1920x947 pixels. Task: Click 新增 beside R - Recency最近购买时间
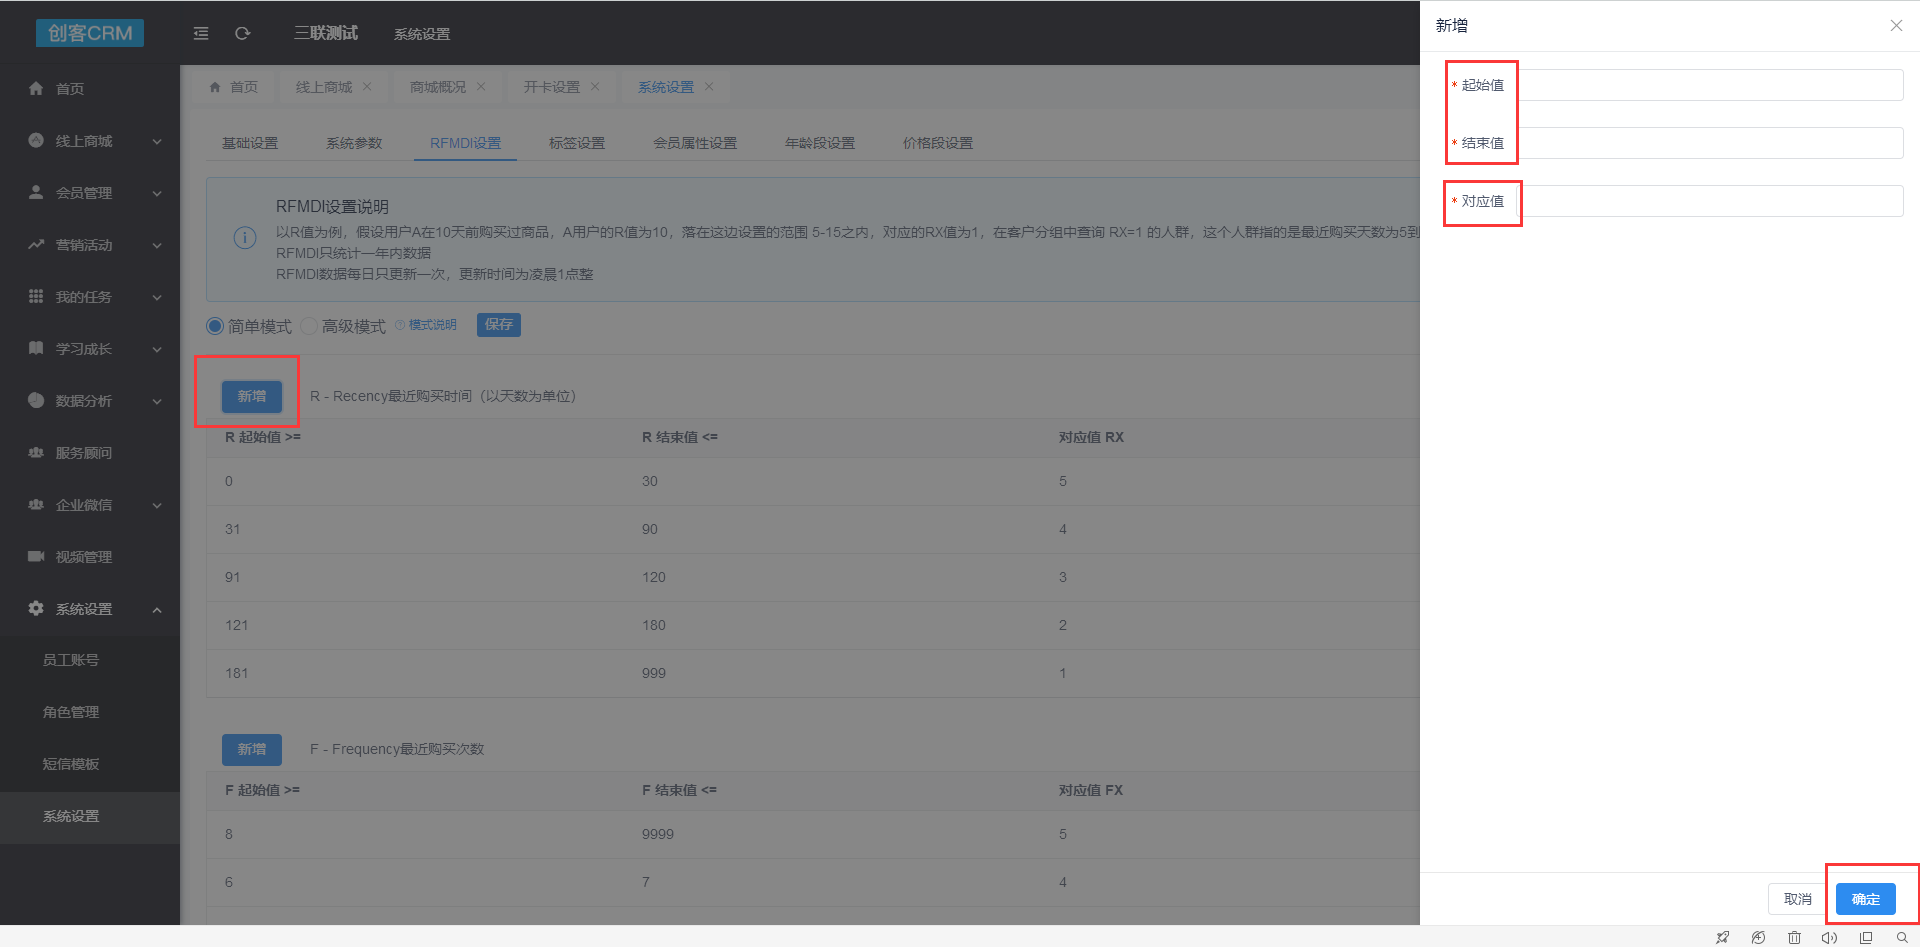(252, 396)
